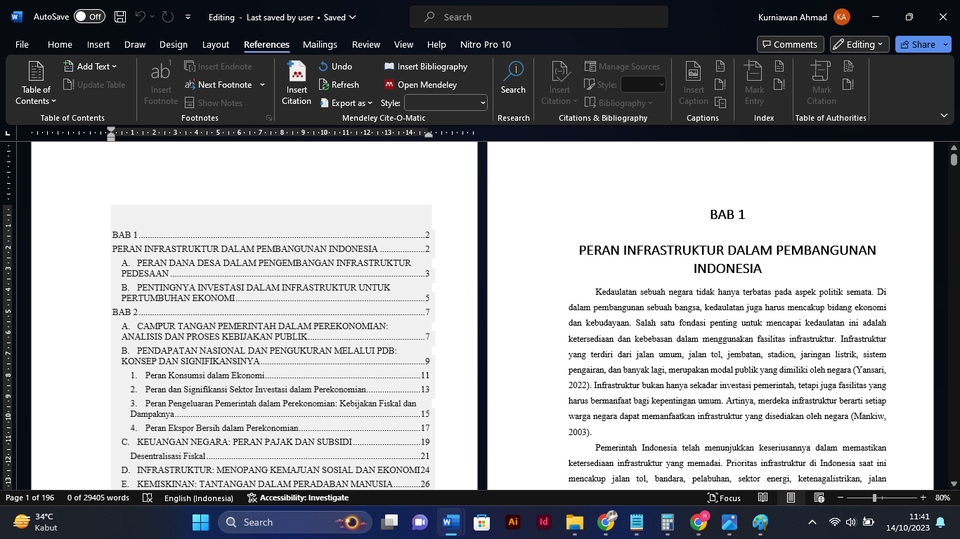Click the word count in status bar
960x539 pixels.
(98, 498)
